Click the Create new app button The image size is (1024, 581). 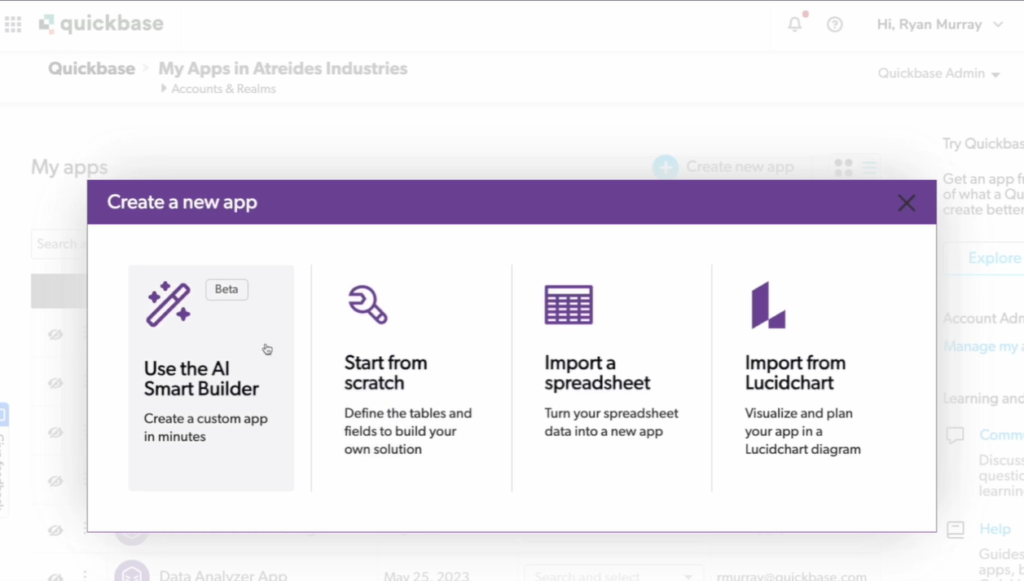tap(724, 167)
